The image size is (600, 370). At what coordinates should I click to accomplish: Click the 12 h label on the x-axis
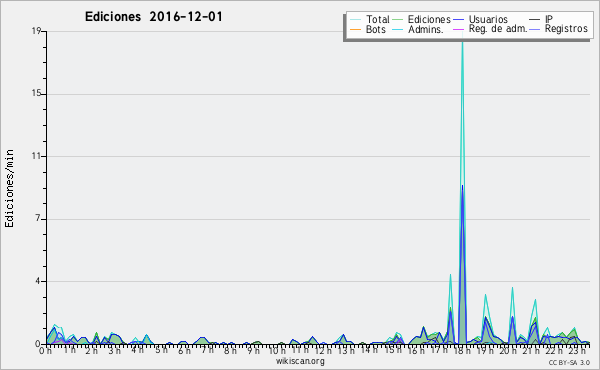(323, 350)
